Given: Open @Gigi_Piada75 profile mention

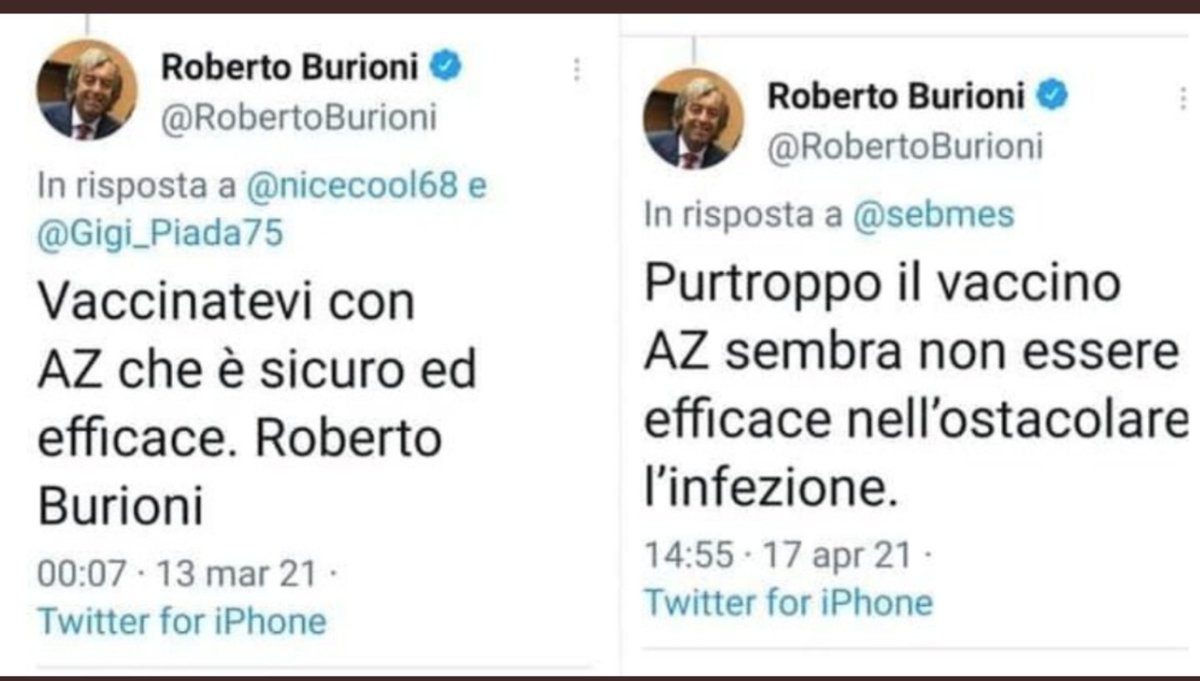Looking at the screenshot, I should pyautogui.click(x=161, y=233).
